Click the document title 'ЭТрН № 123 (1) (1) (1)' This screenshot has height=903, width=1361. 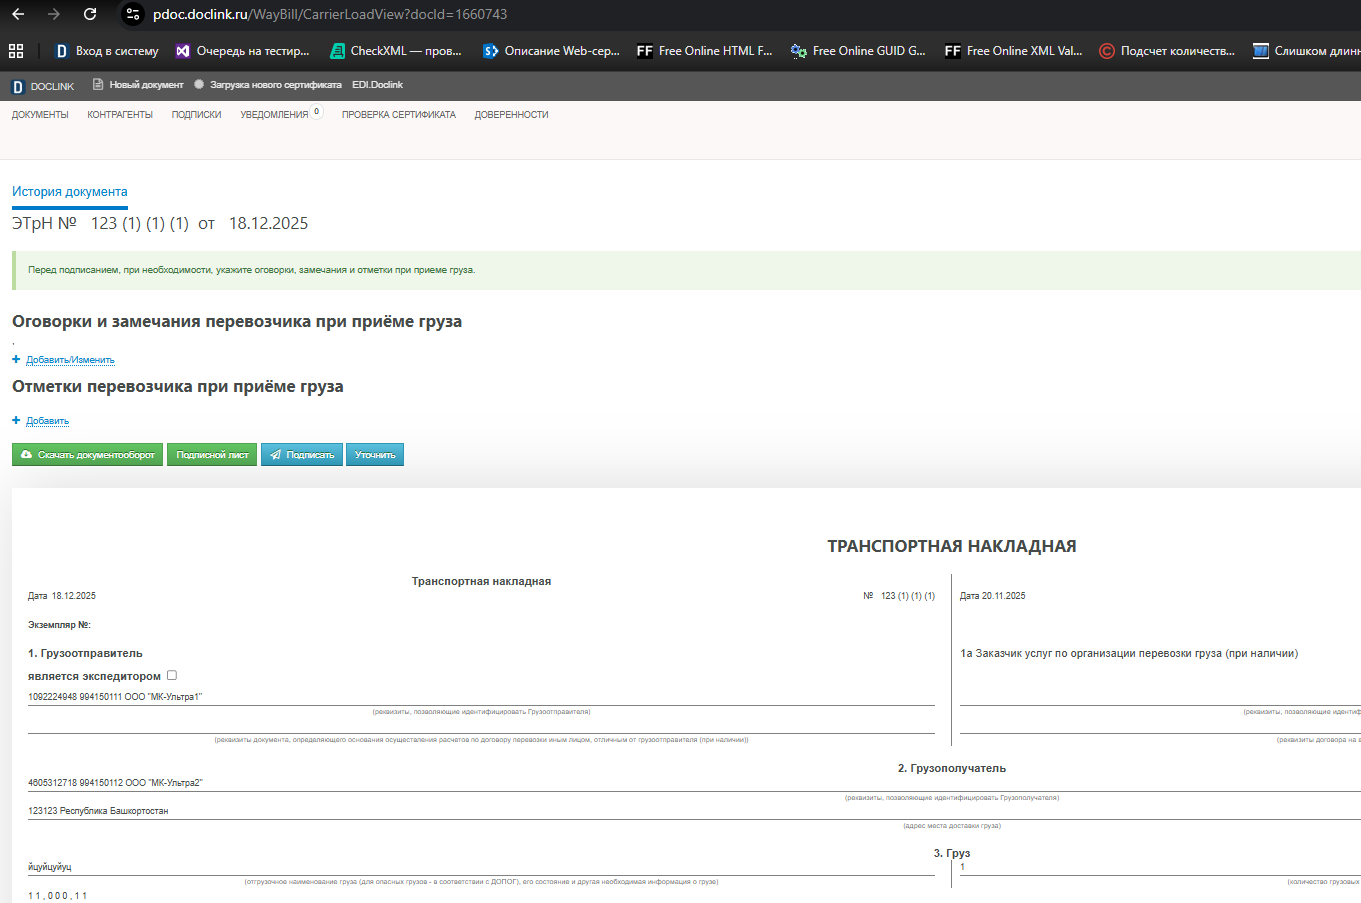click(100, 223)
